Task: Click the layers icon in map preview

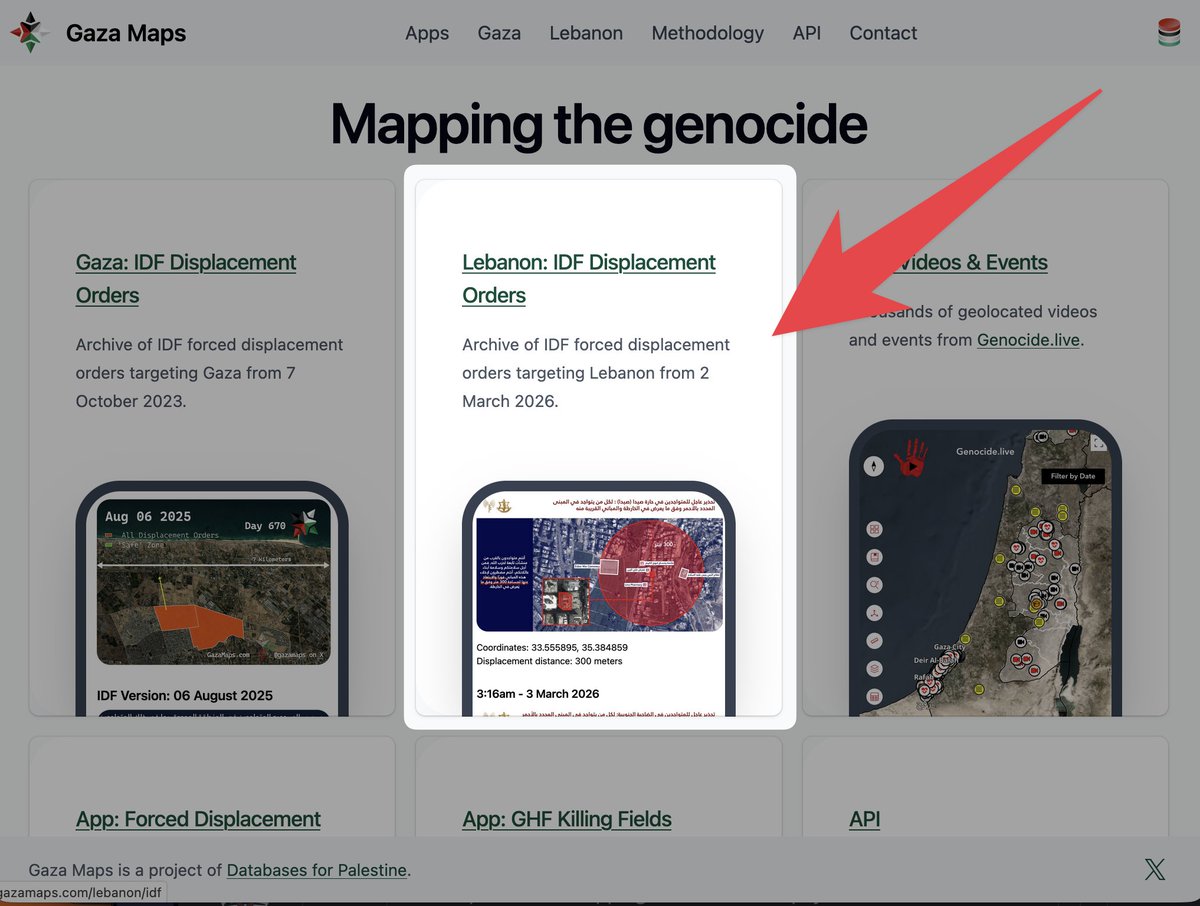Action: click(x=874, y=669)
